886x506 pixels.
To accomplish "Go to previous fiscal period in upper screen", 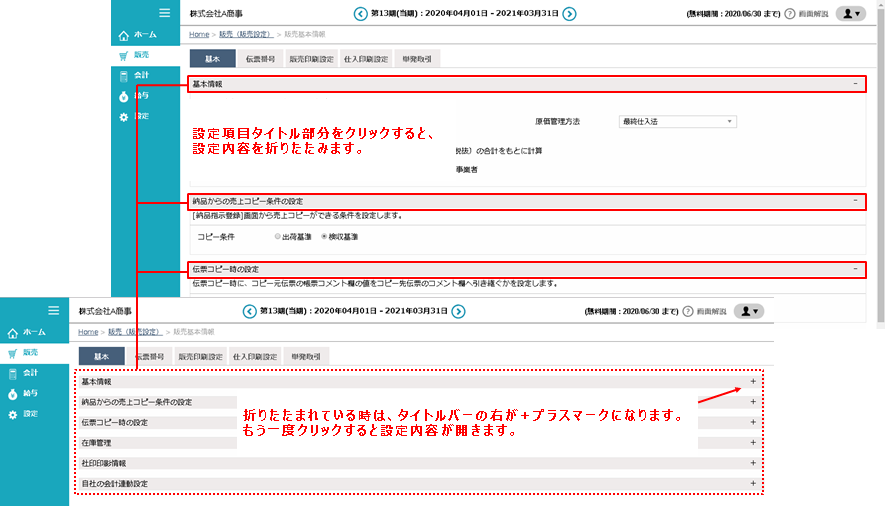I will [361, 14].
